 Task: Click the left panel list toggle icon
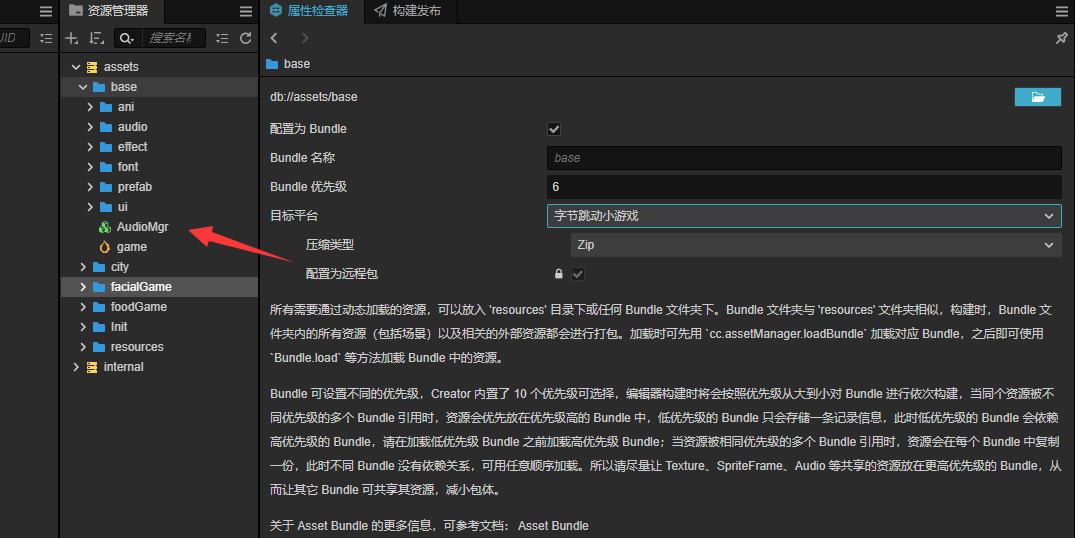coord(46,38)
